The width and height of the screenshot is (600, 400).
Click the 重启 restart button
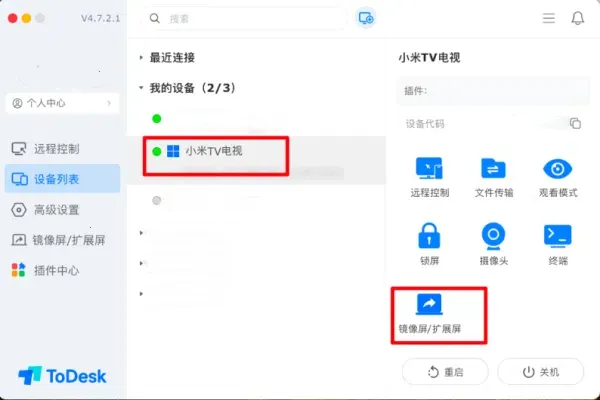(x=445, y=372)
